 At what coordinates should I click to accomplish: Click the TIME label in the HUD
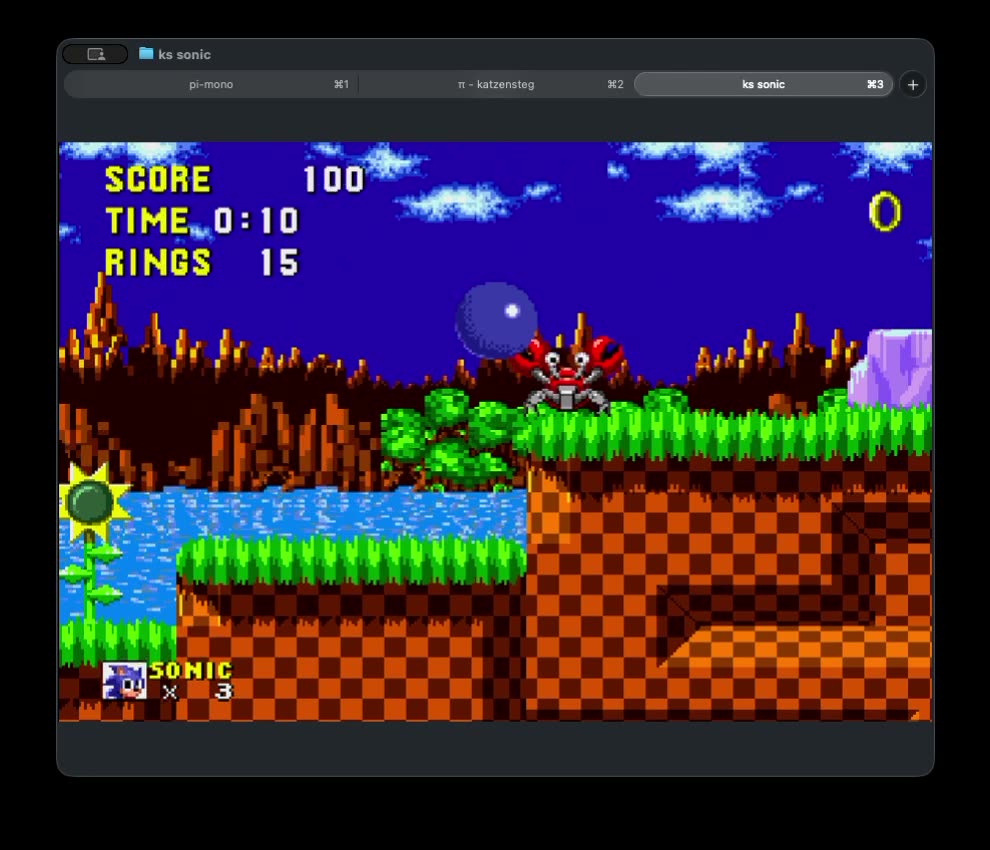click(148, 221)
